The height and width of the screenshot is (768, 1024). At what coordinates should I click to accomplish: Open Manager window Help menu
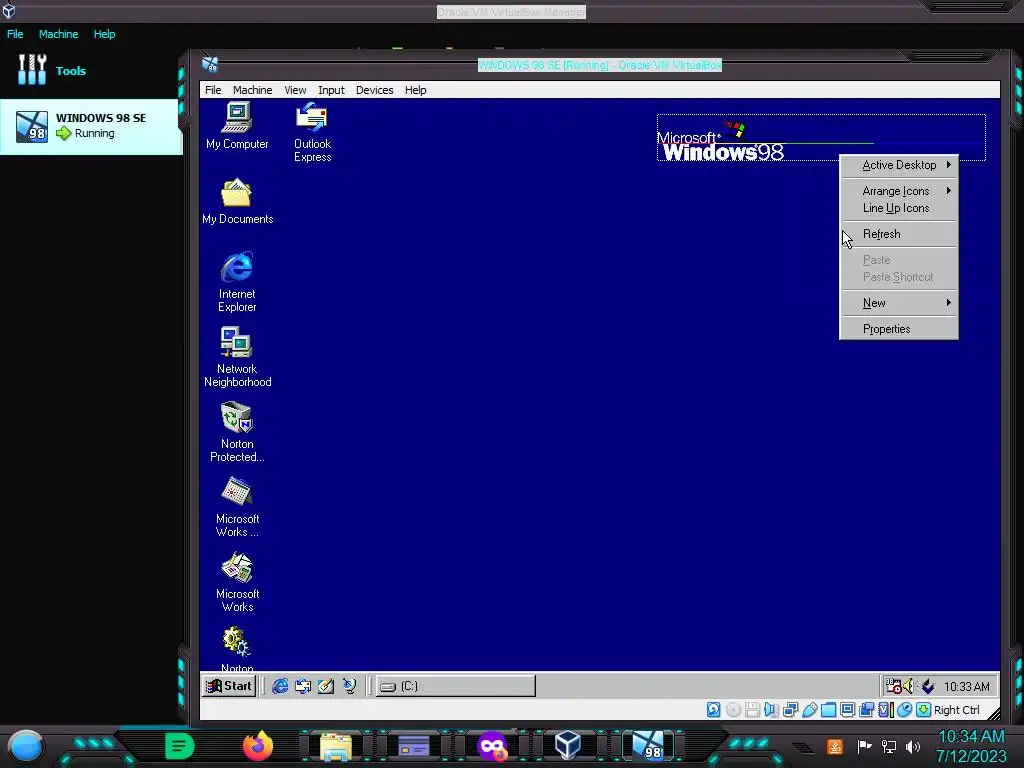pyautogui.click(x=104, y=34)
